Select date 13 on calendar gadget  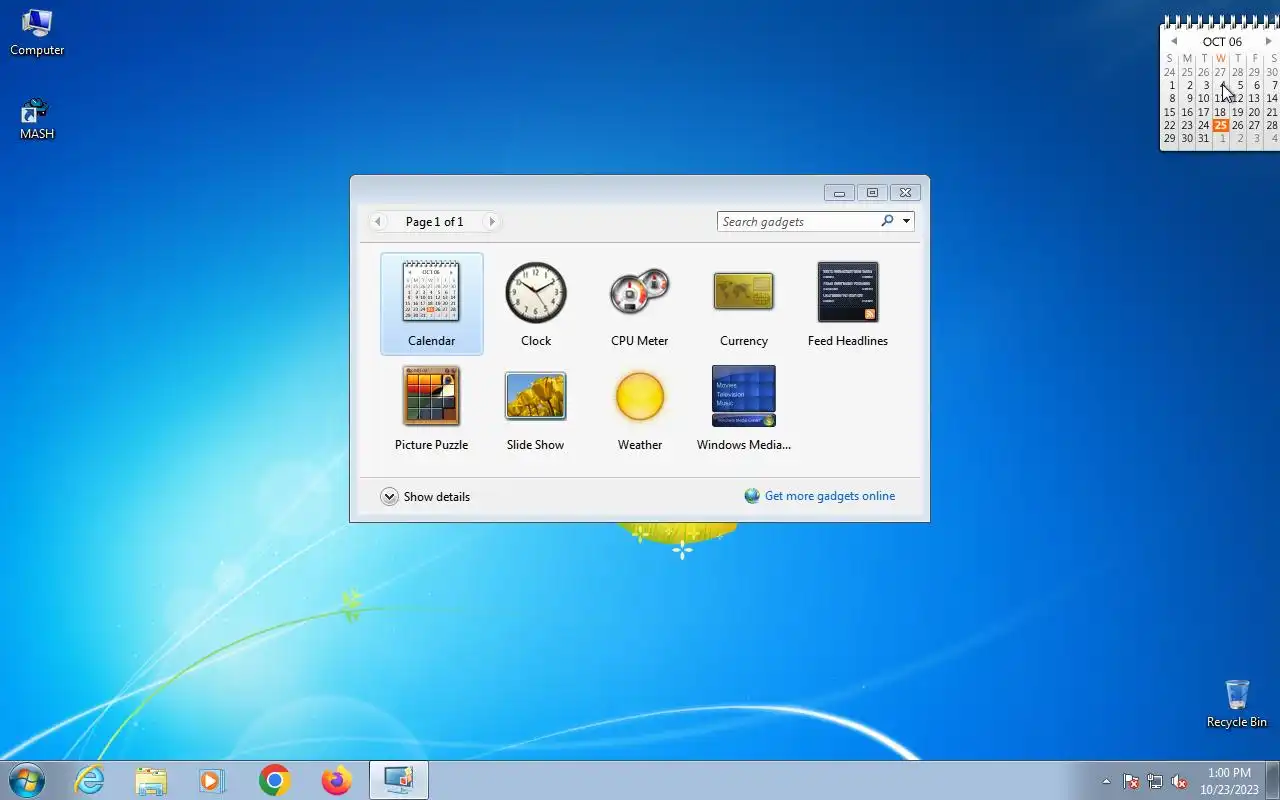tap(1254, 99)
